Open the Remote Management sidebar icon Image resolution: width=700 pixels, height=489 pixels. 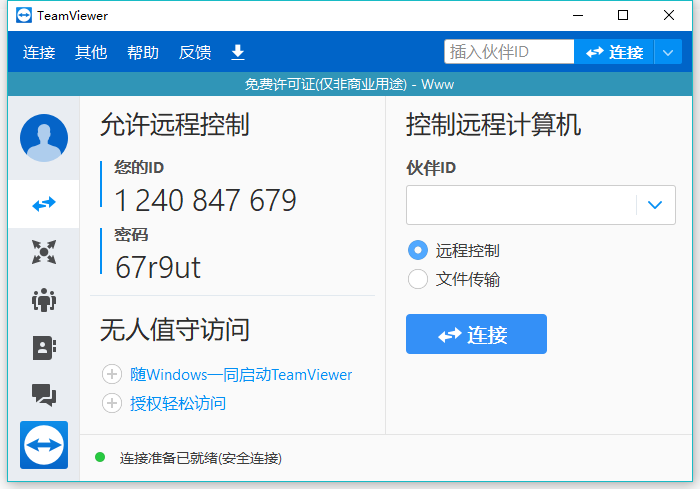coord(44,252)
